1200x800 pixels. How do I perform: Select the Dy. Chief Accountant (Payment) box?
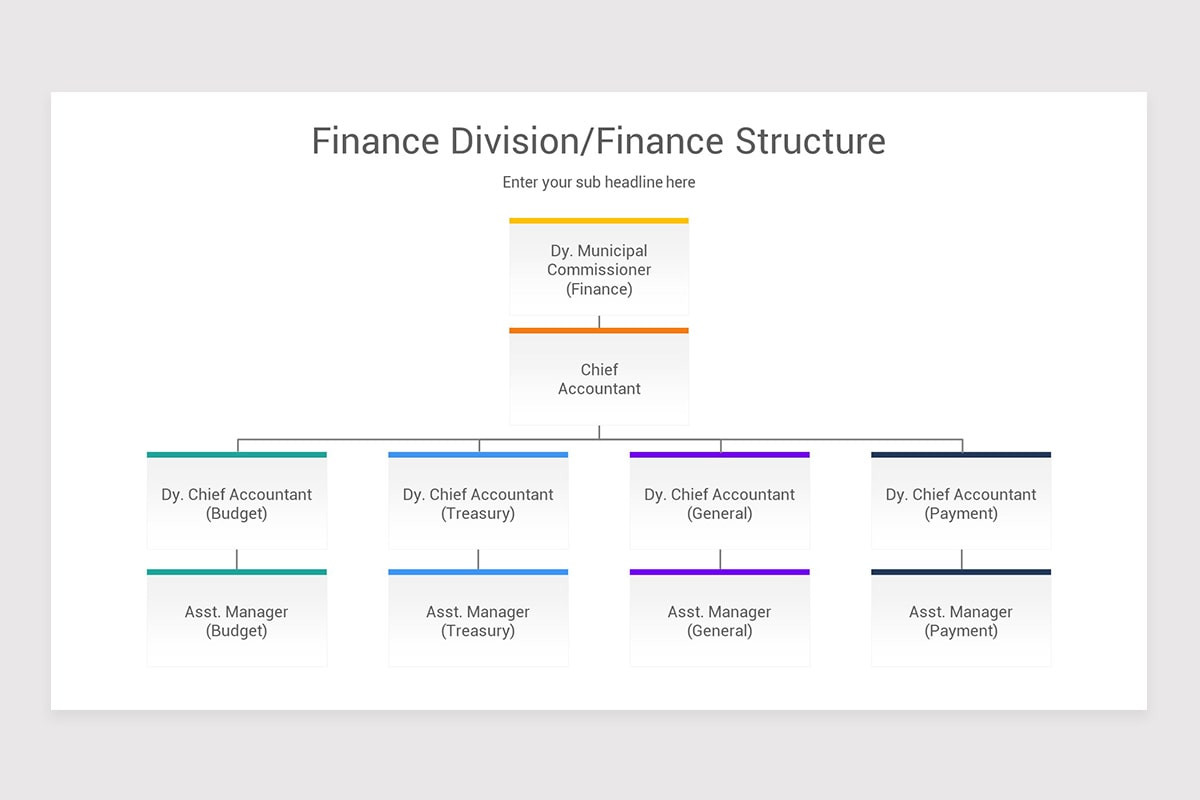(x=961, y=502)
